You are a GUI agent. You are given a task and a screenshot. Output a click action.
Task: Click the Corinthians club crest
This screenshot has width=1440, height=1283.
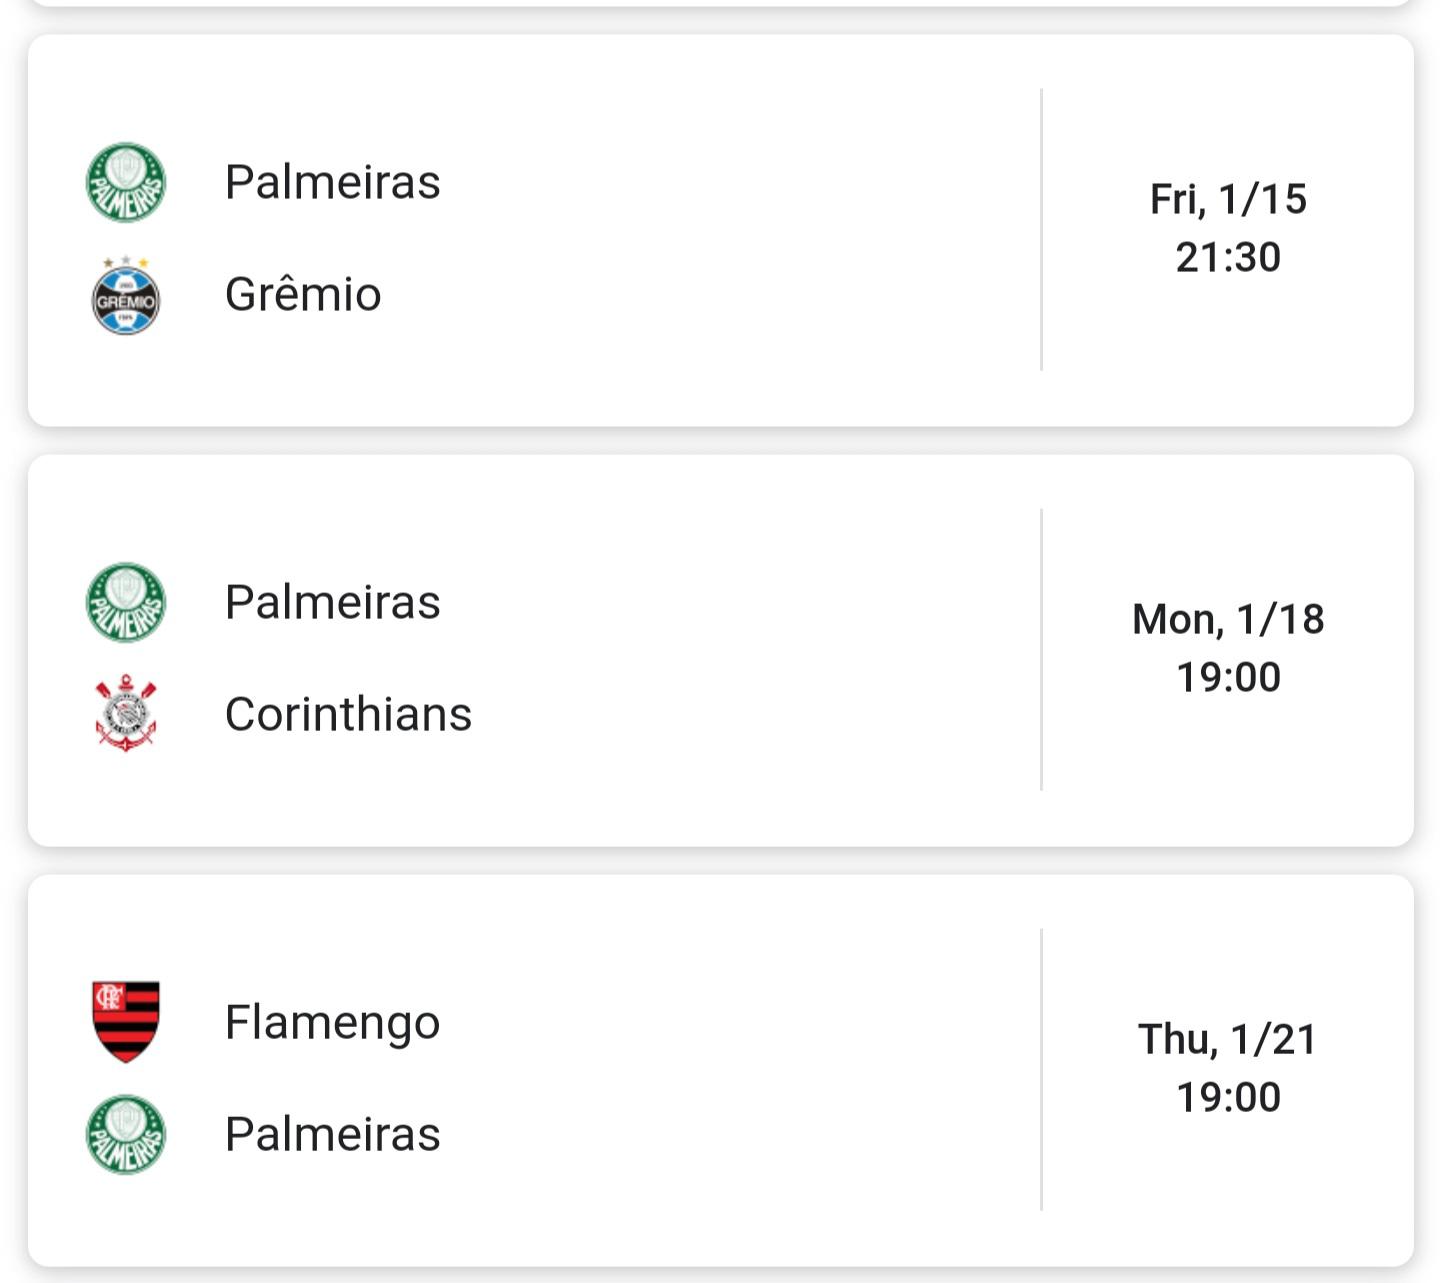click(x=126, y=713)
